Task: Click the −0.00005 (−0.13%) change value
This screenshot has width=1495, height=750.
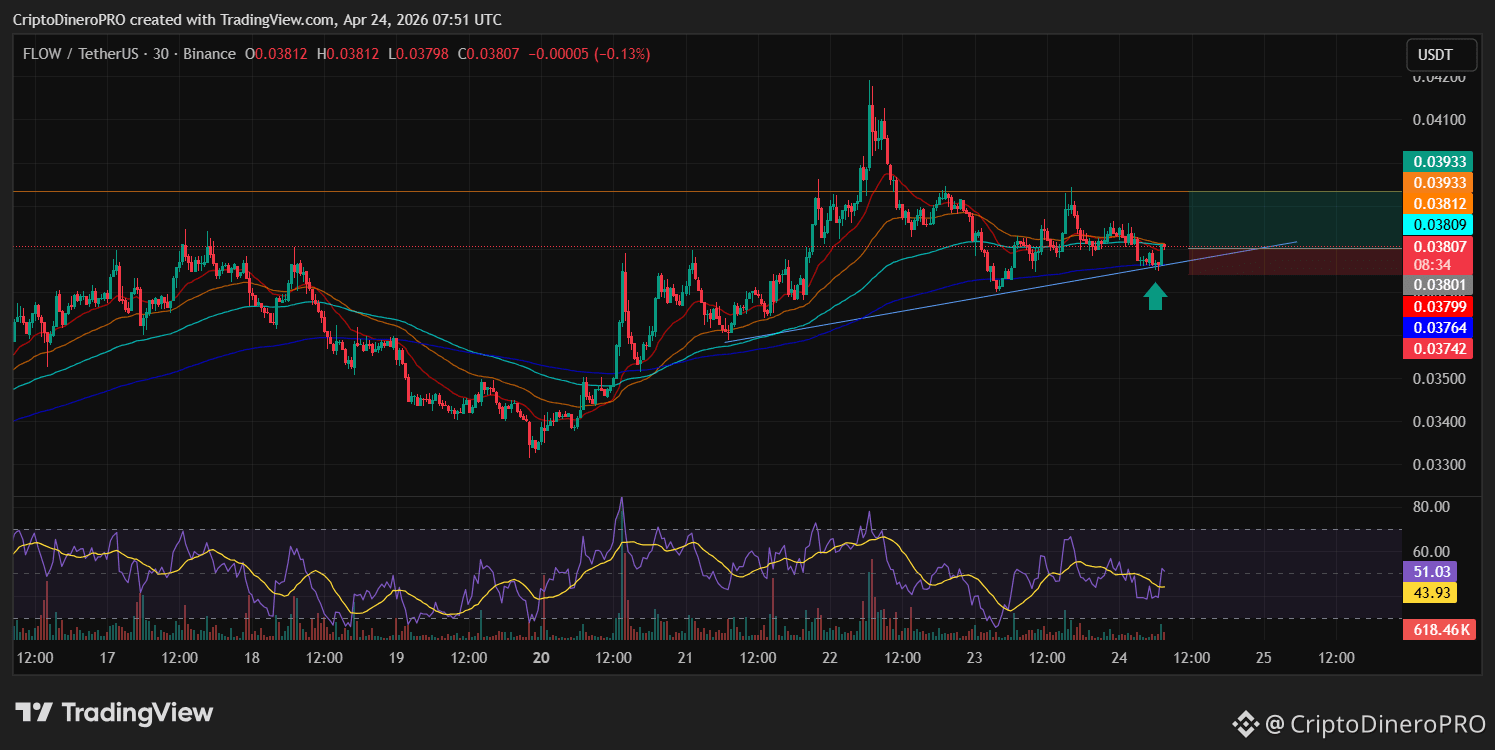Action: 589,54
